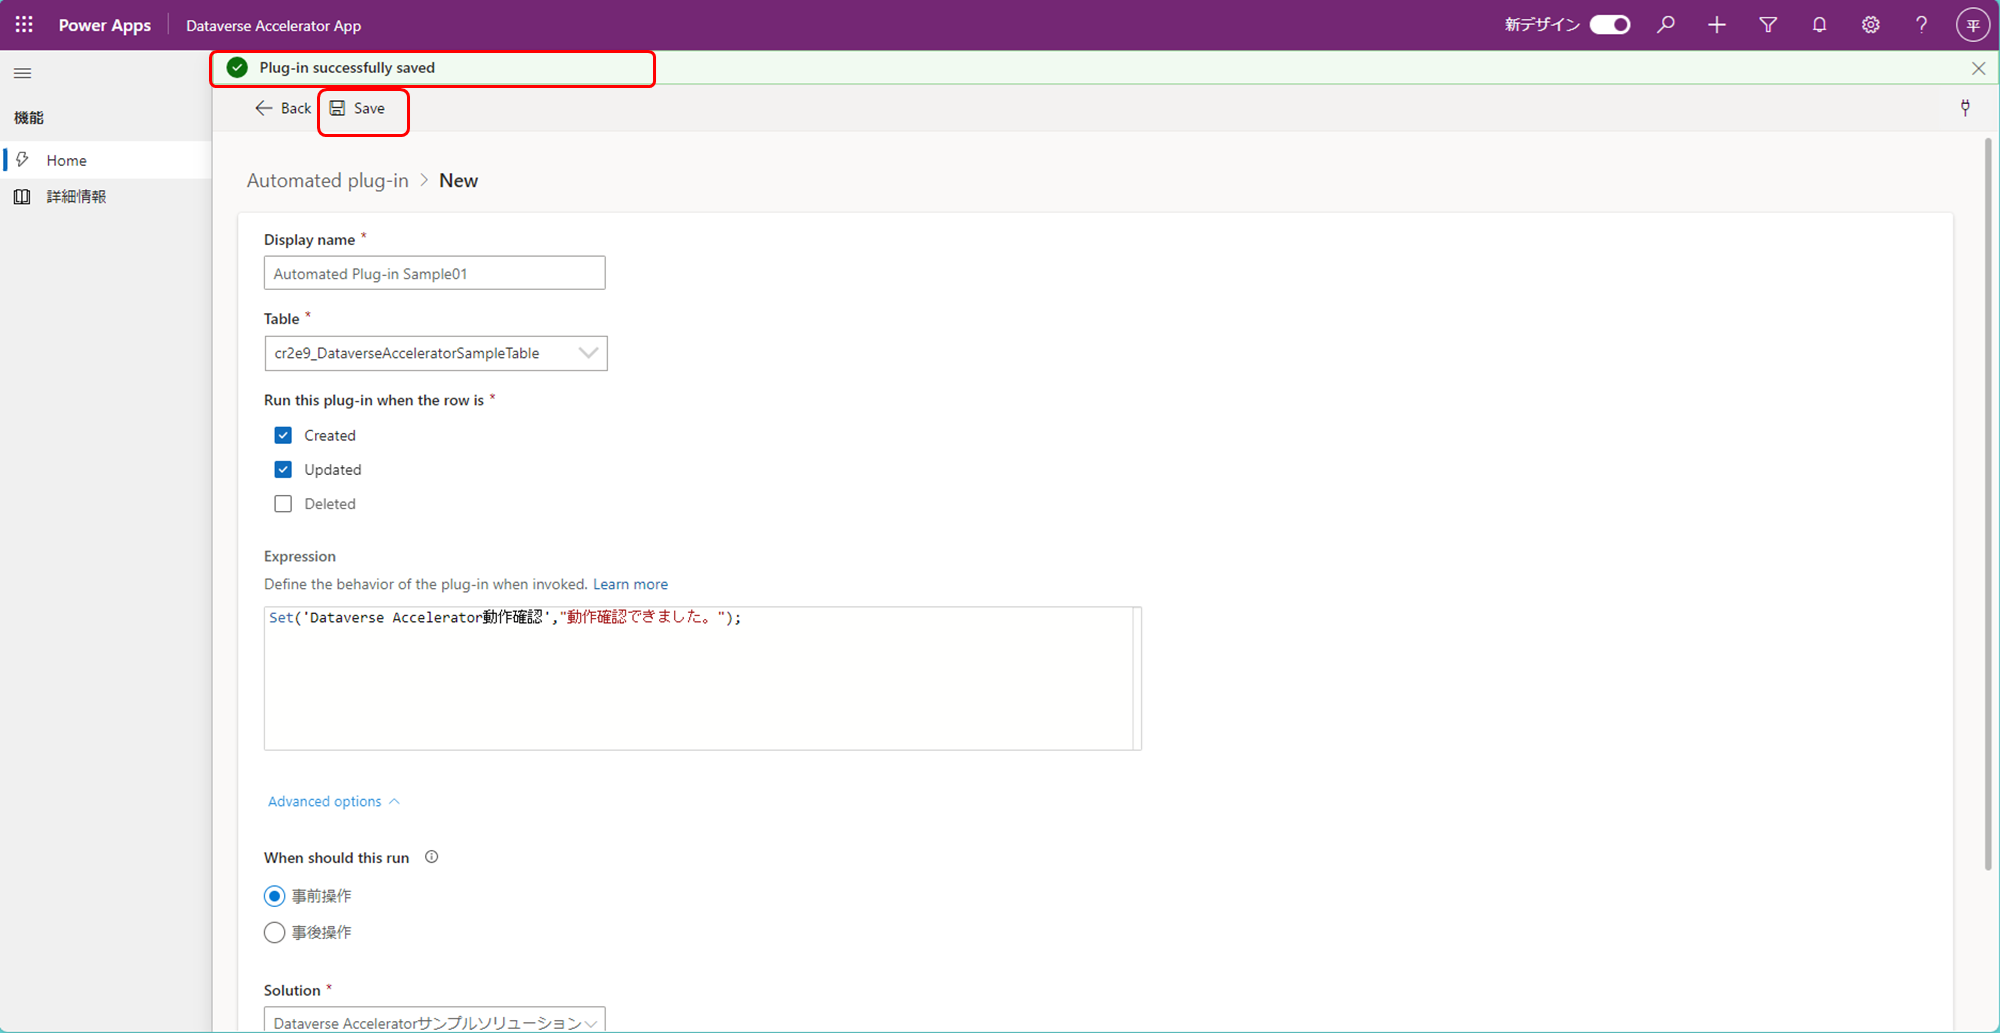The width and height of the screenshot is (2000, 1033).
Task: Dismiss the saved notification with X
Action: (1978, 68)
